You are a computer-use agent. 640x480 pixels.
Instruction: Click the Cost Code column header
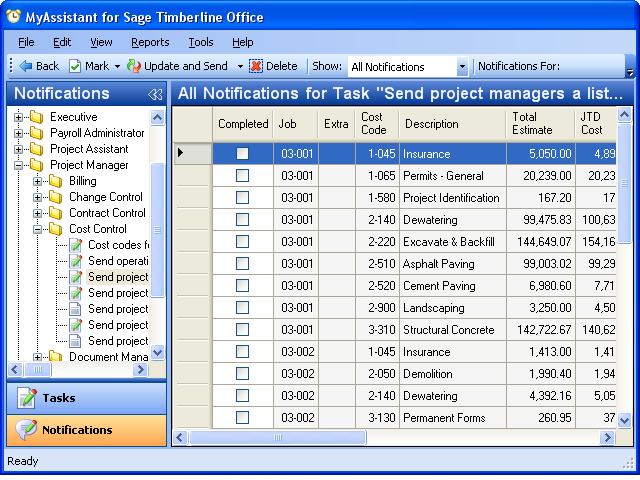(378, 124)
